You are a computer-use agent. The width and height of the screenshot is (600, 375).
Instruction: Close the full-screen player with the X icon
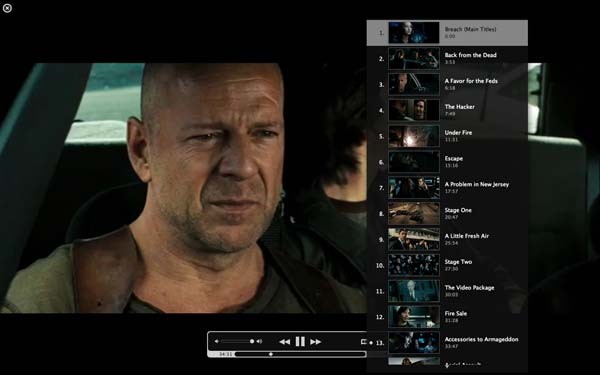[7, 8]
